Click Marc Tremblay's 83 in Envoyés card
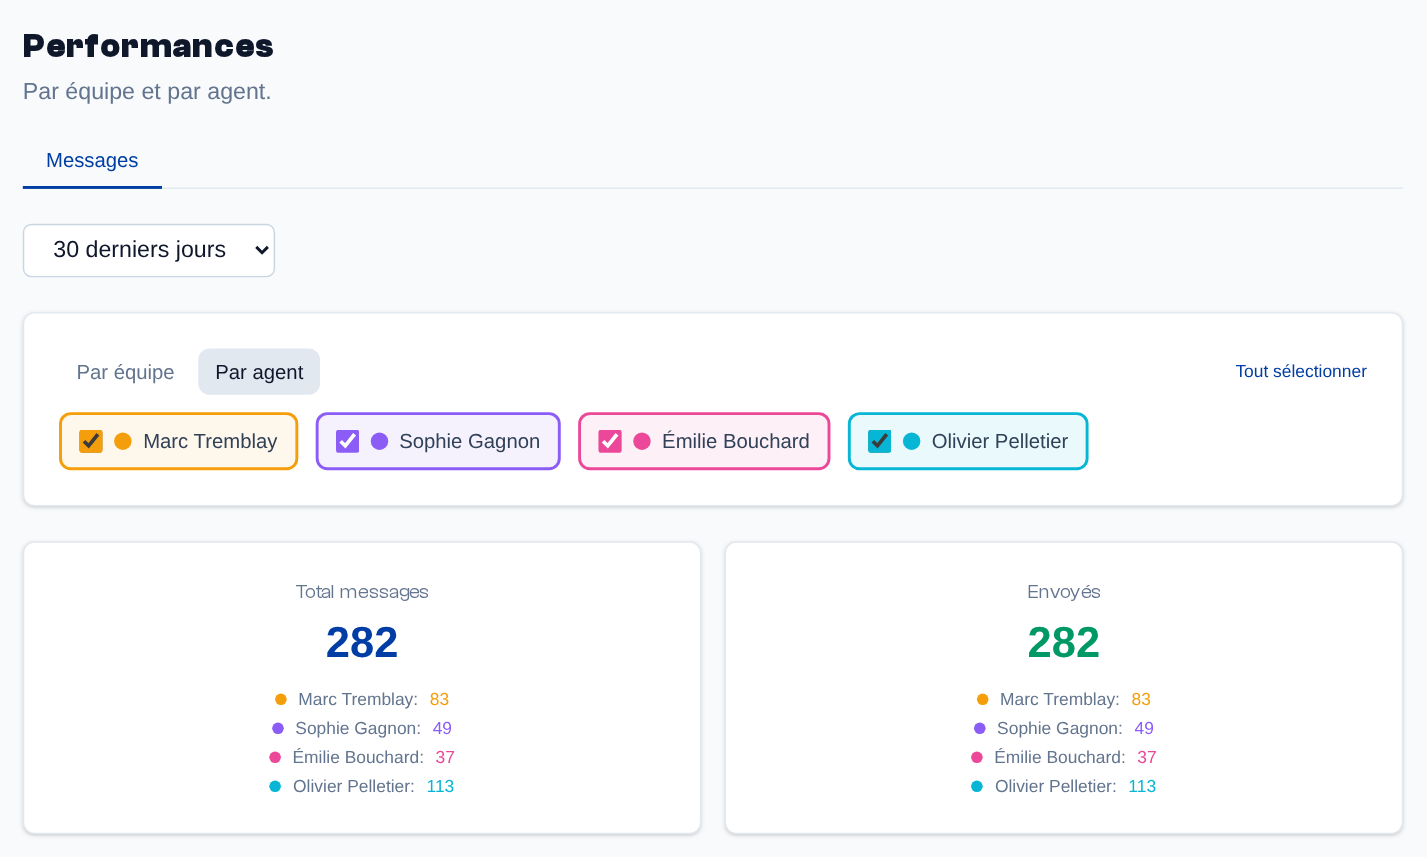 click(1141, 699)
